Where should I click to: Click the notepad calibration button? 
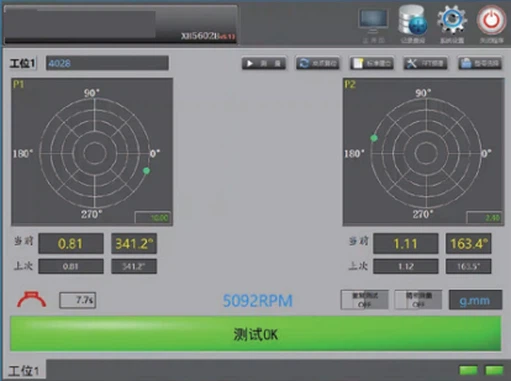click(x=372, y=63)
